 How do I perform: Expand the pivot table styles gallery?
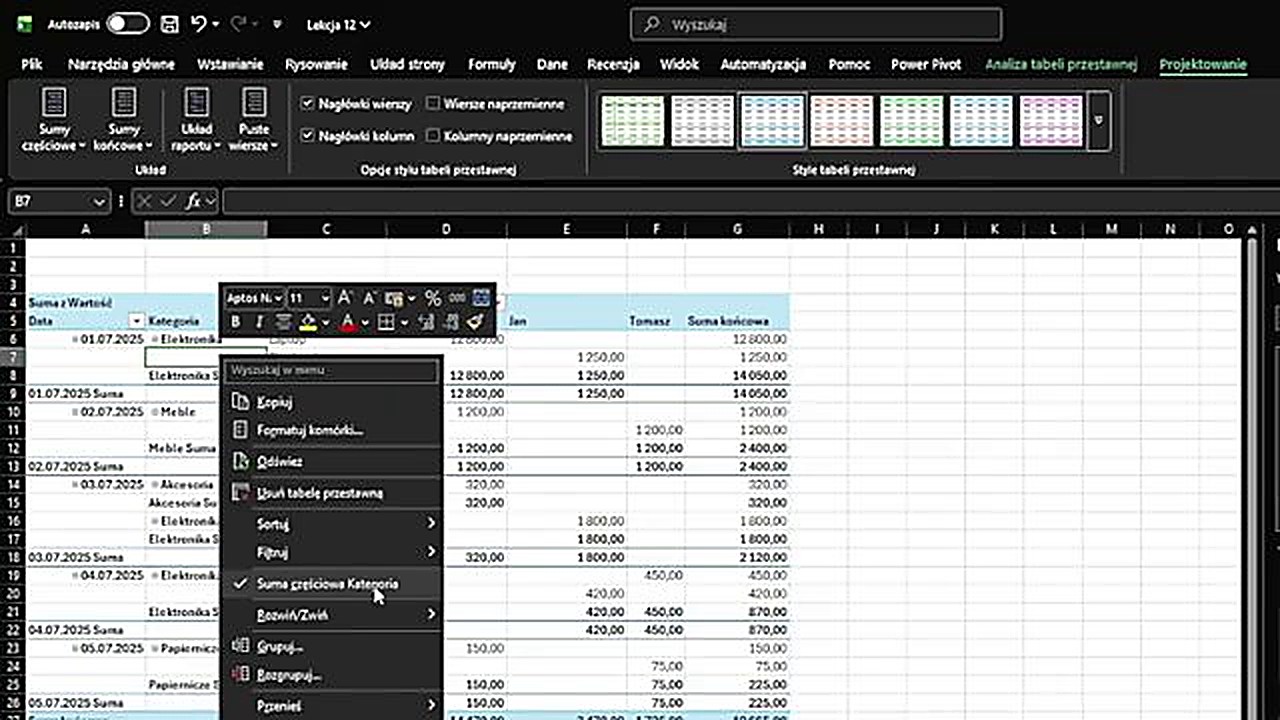(x=1099, y=121)
